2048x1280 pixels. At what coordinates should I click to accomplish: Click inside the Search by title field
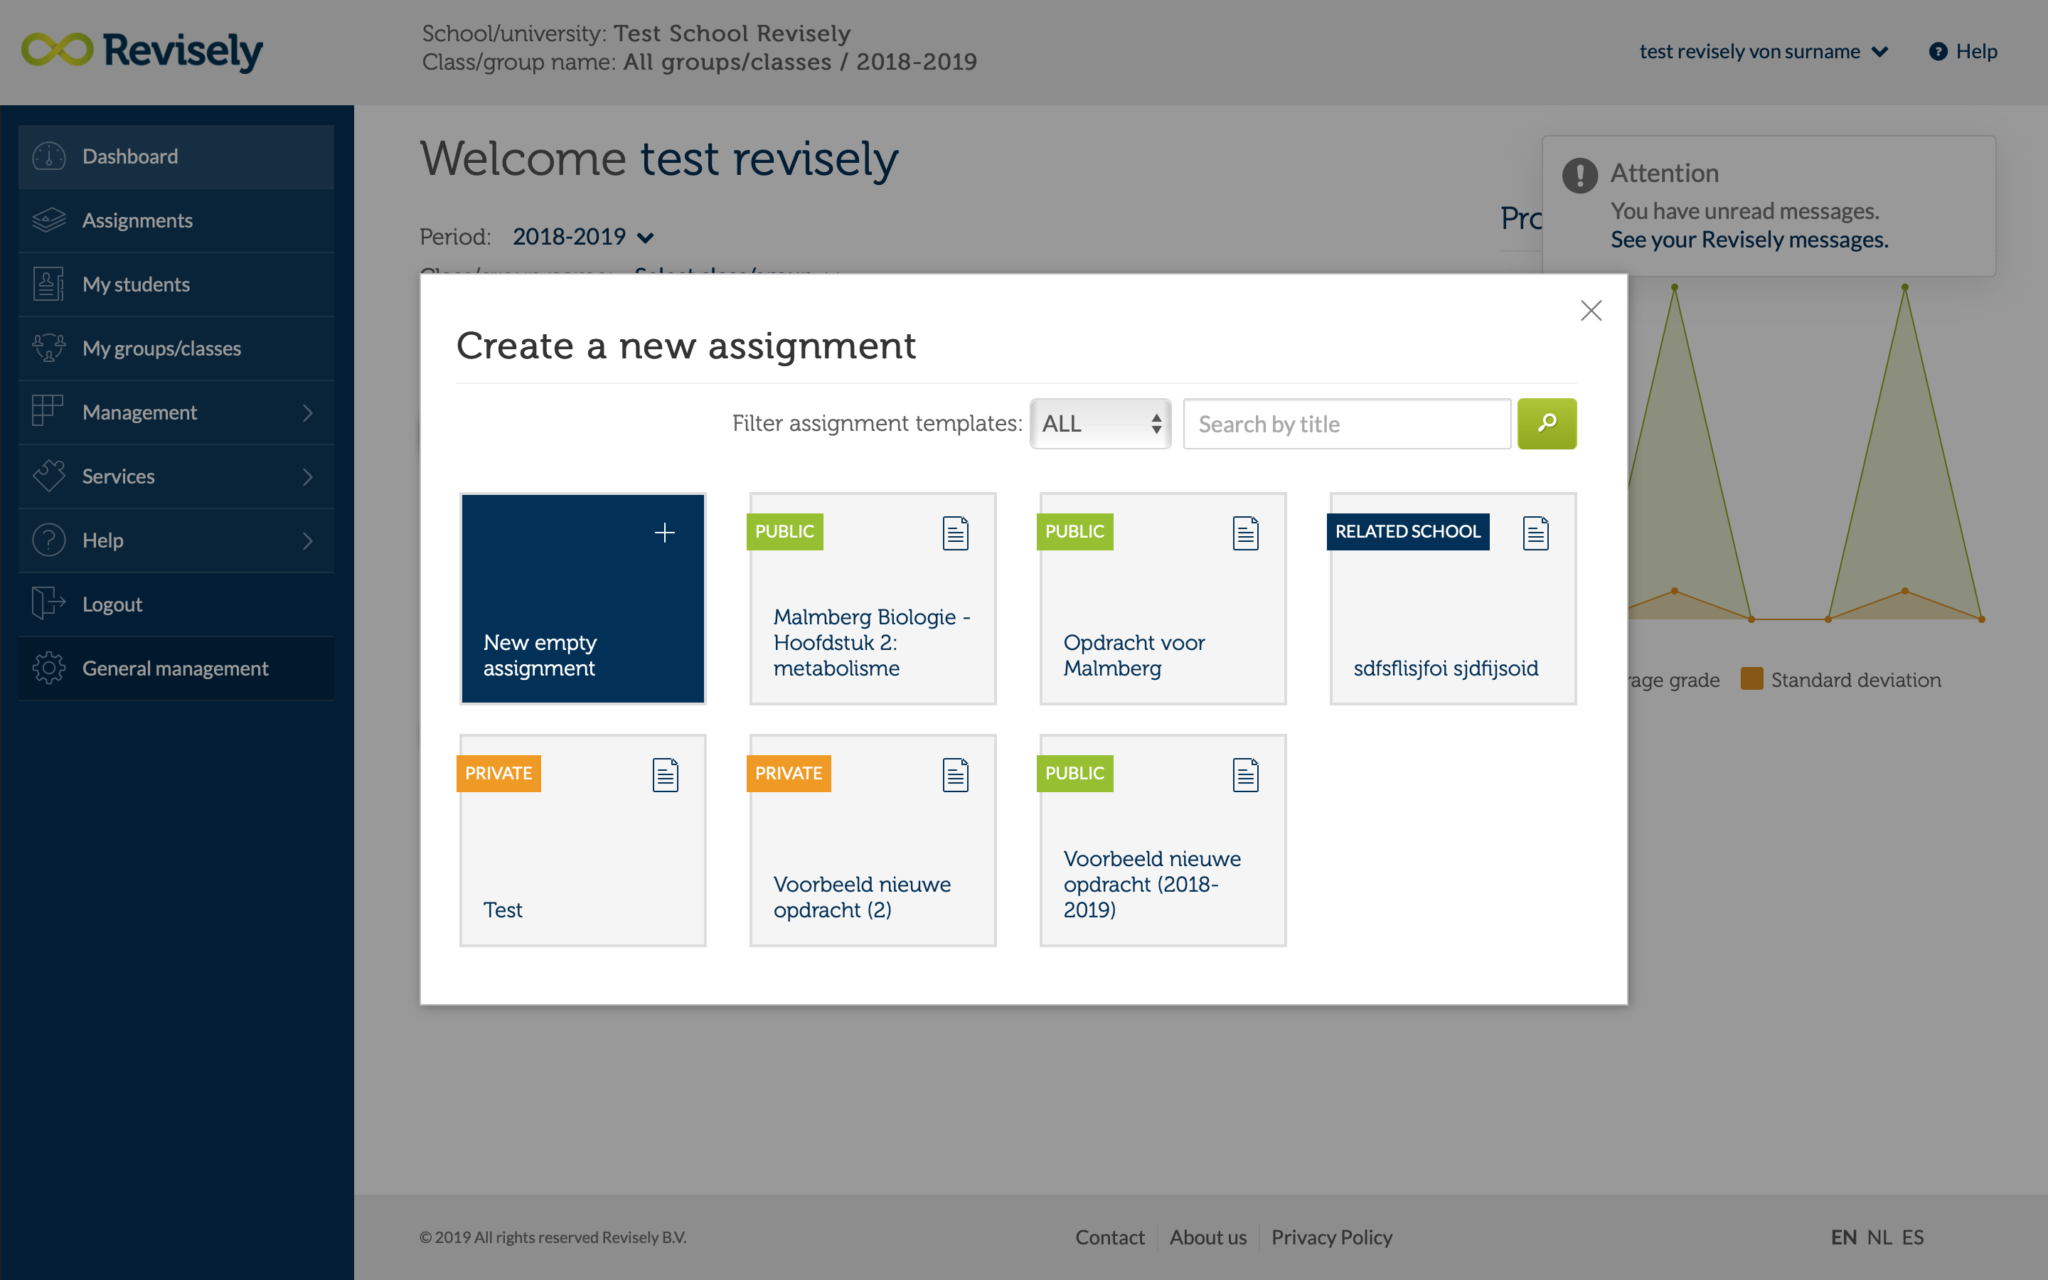(x=1345, y=424)
